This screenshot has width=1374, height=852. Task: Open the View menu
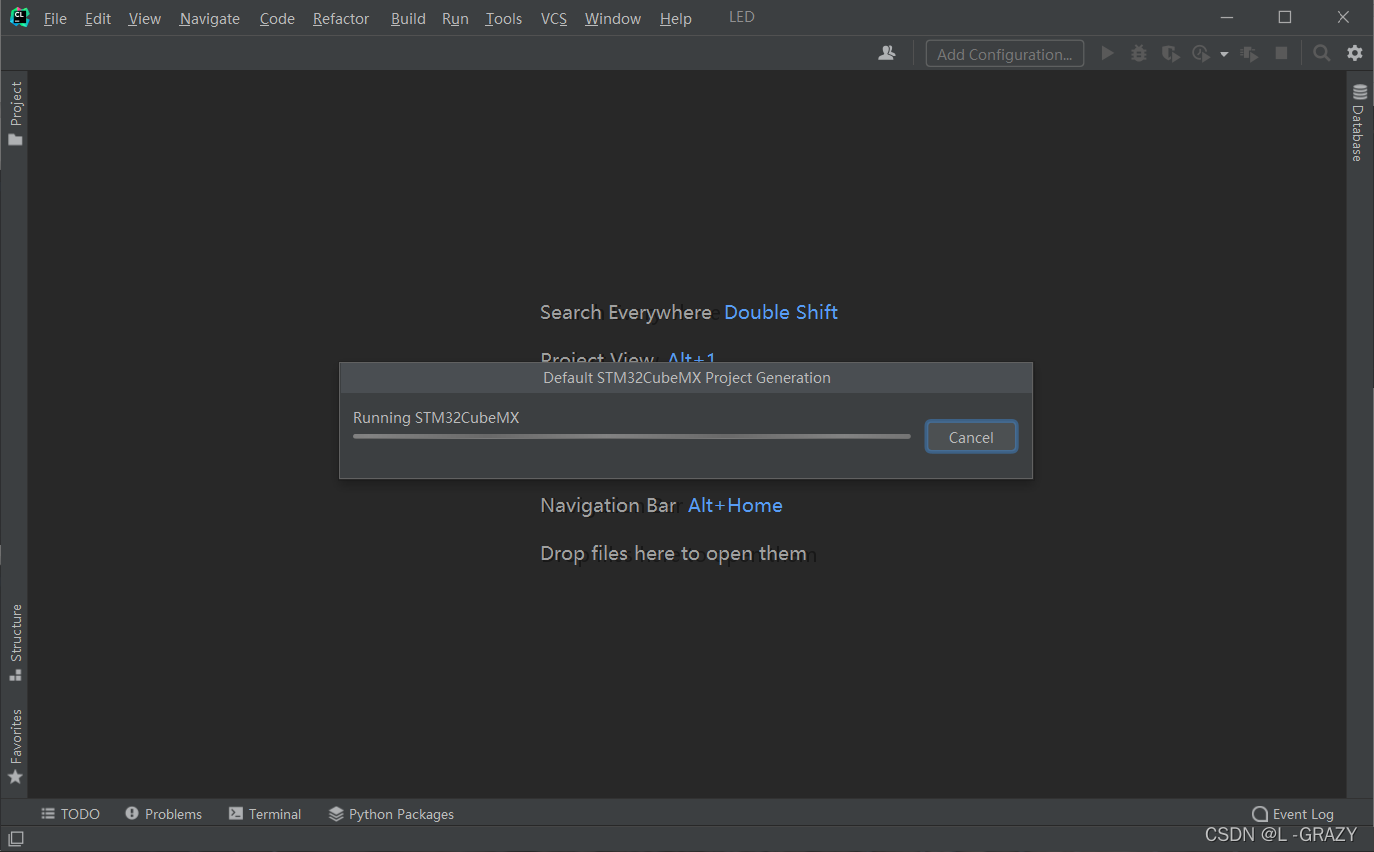144,18
